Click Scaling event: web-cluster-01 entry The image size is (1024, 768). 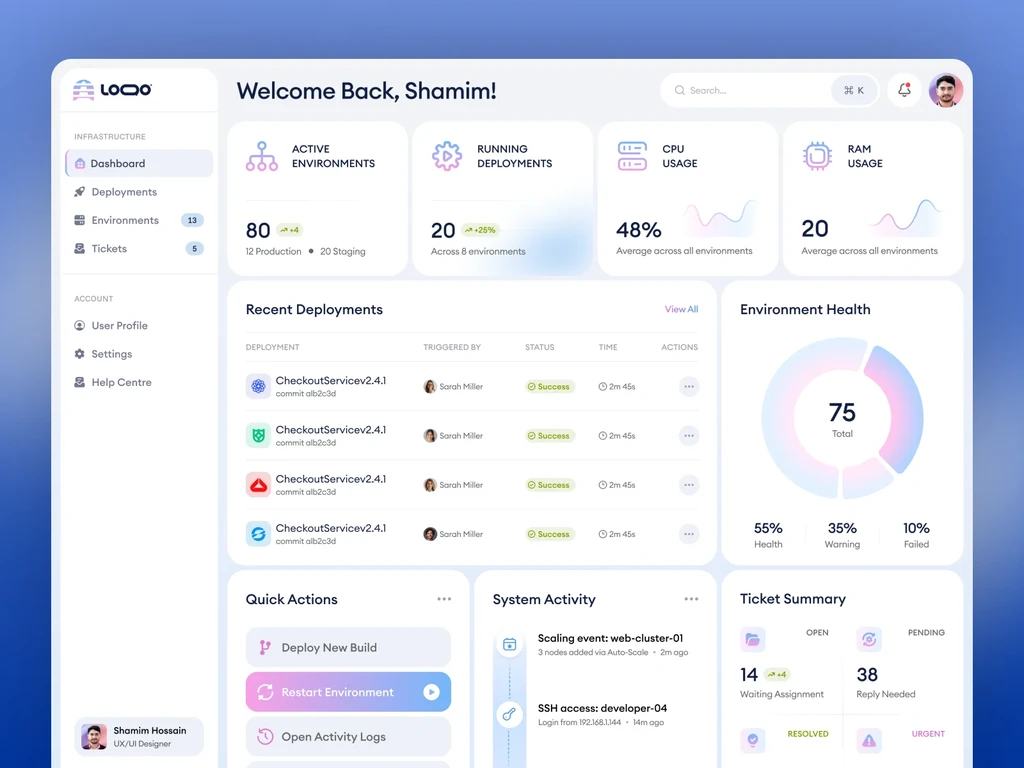click(613, 644)
